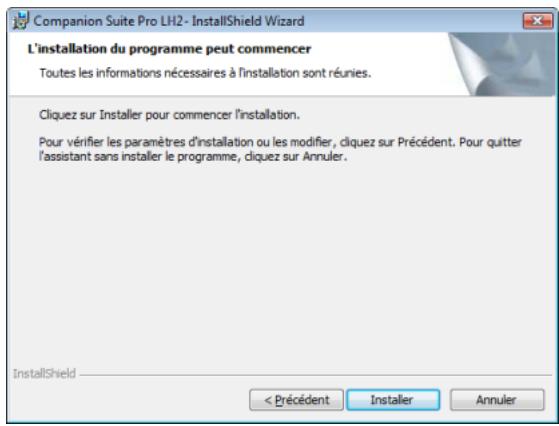Click the word Installer in the instruction sentence
559x426 pixels.
(x=120, y=115)
